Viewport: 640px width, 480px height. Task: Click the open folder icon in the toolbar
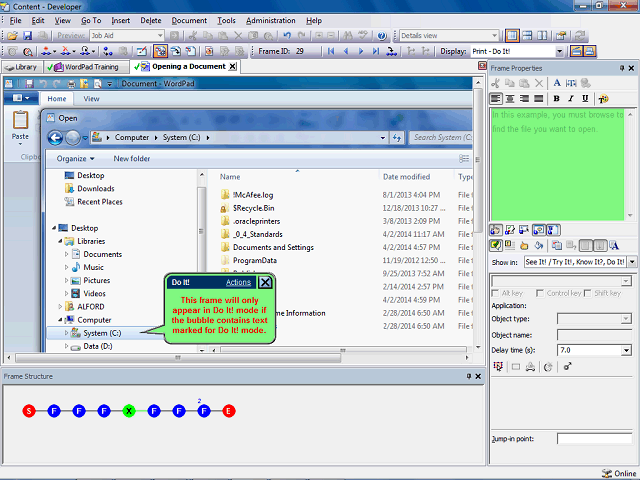13,36
